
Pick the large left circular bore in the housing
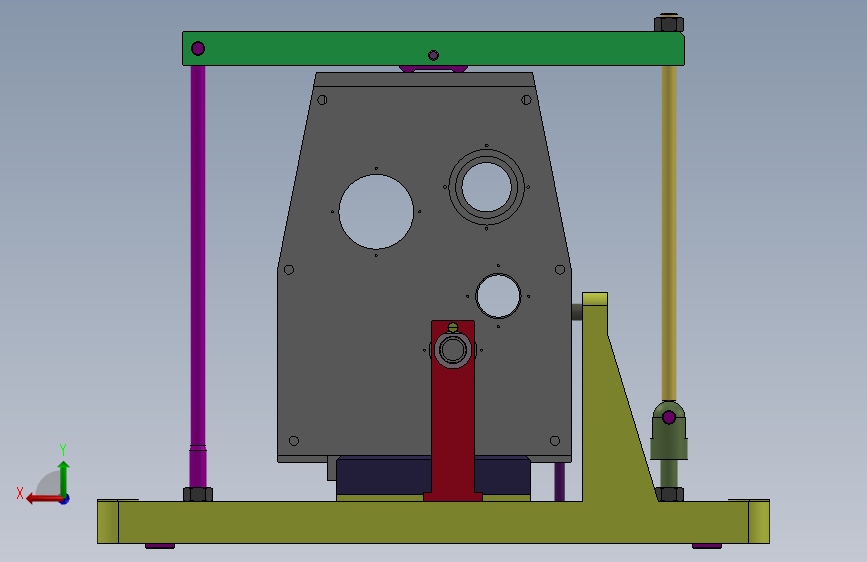(x=376, y=212)
